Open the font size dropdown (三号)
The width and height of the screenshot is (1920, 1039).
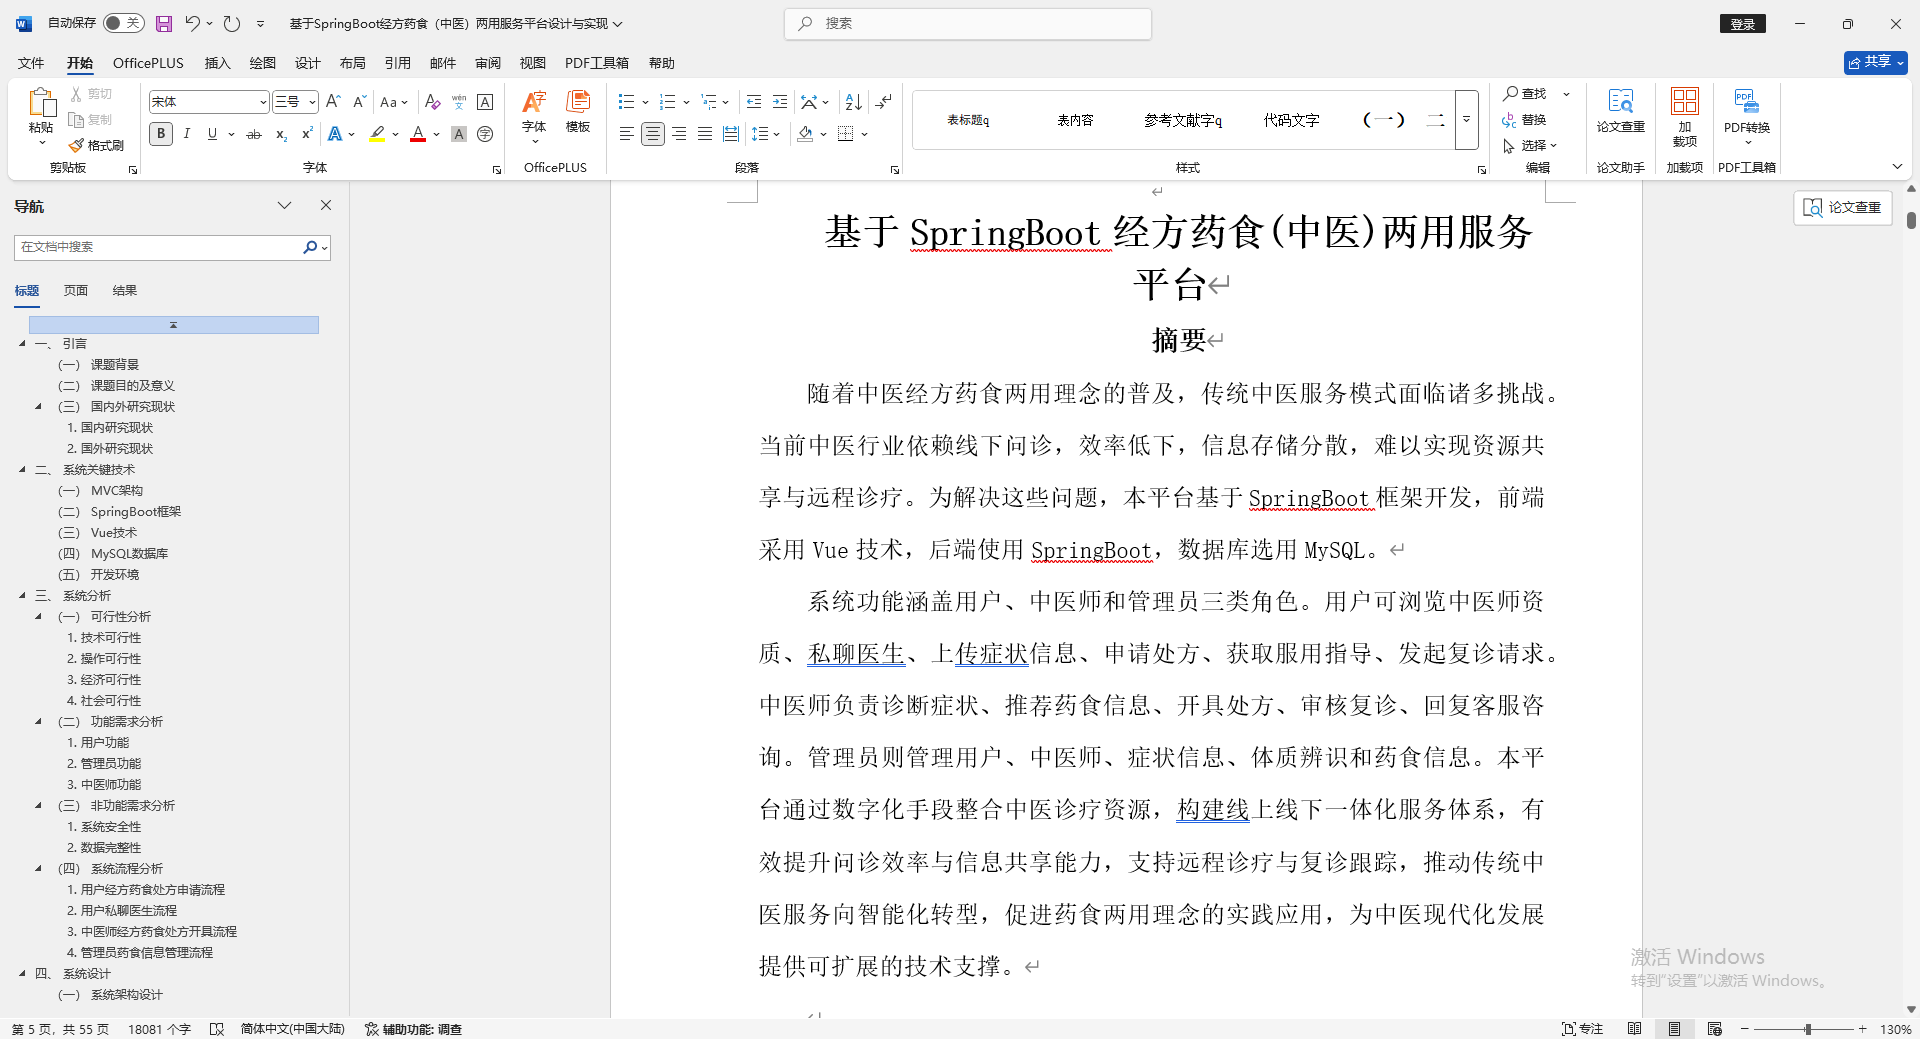click(313, 102)
